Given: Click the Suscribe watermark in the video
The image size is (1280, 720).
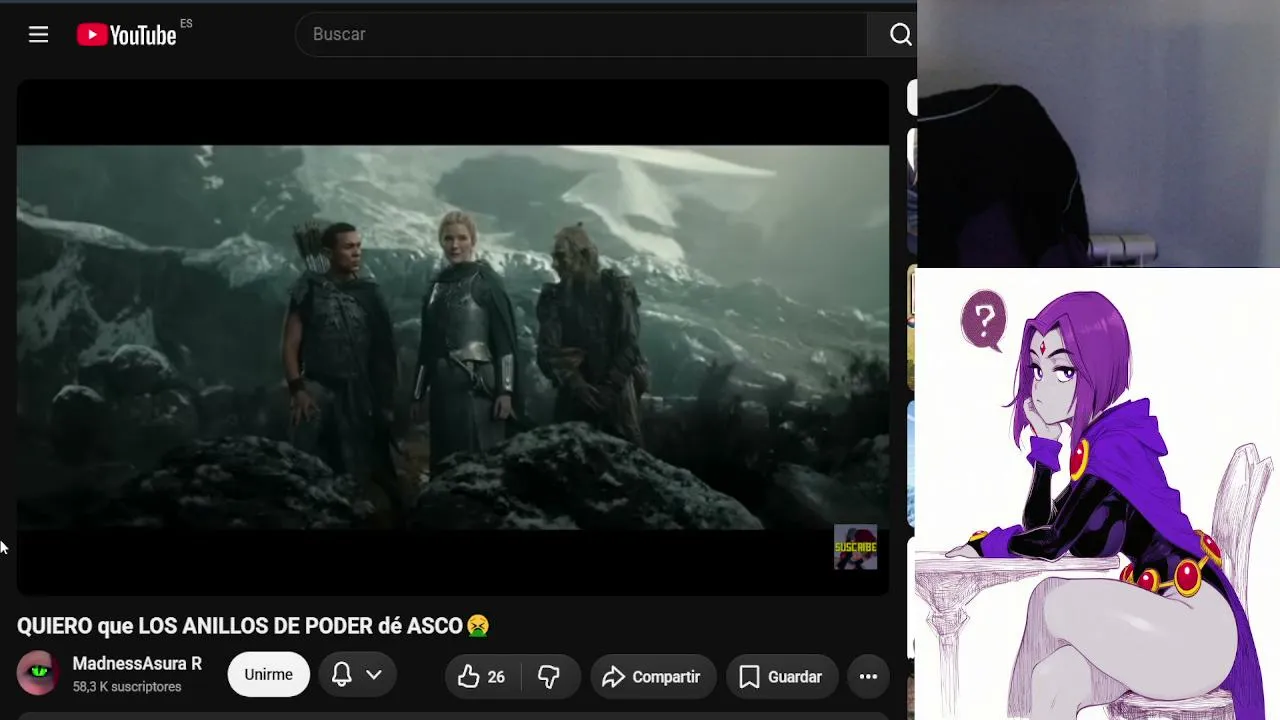Looking at the screenshot, I should [855, 547].
